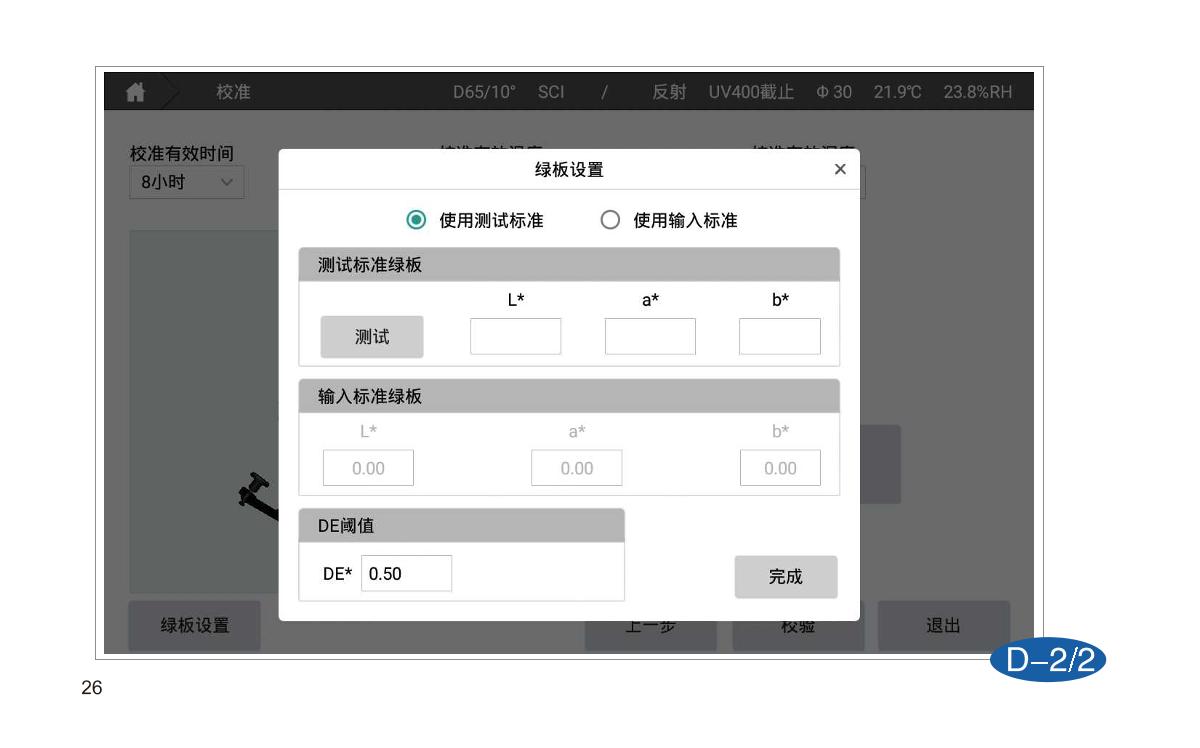Open the 8小时 calibration validity dropdown
The image size is (1200, 748).
point(187,183)
